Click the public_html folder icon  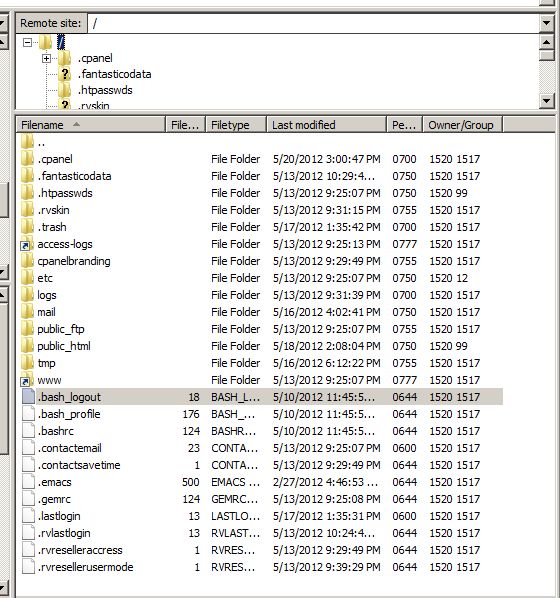tap(27, 346)
